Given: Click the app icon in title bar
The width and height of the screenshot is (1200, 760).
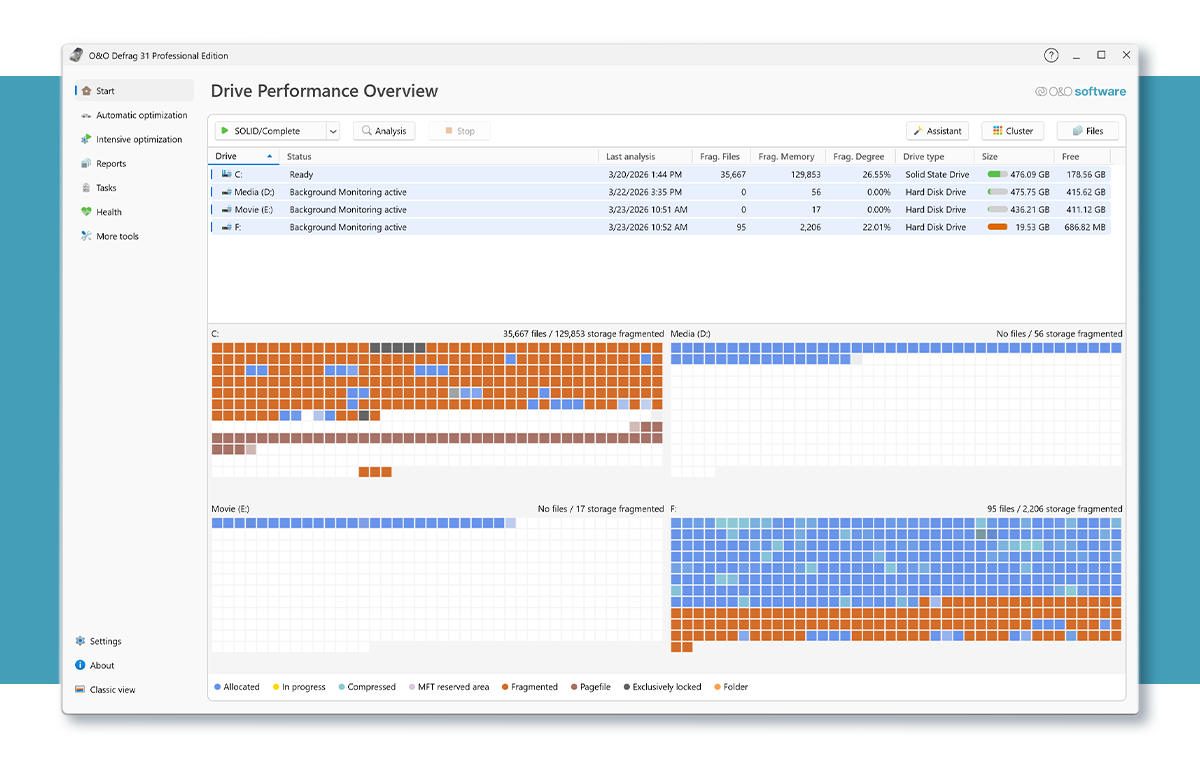Looking at the screenshot, I should tap(77, 56).
